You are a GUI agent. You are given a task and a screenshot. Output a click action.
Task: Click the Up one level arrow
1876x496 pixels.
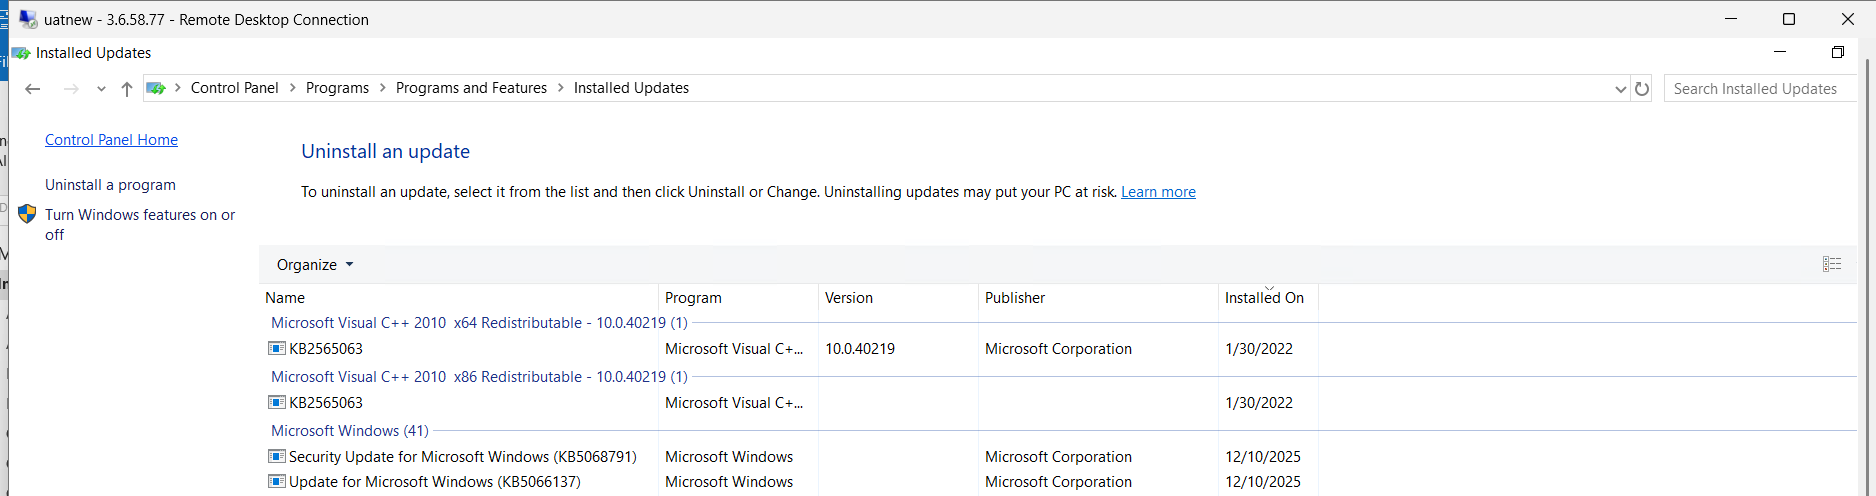coord(127,89)
